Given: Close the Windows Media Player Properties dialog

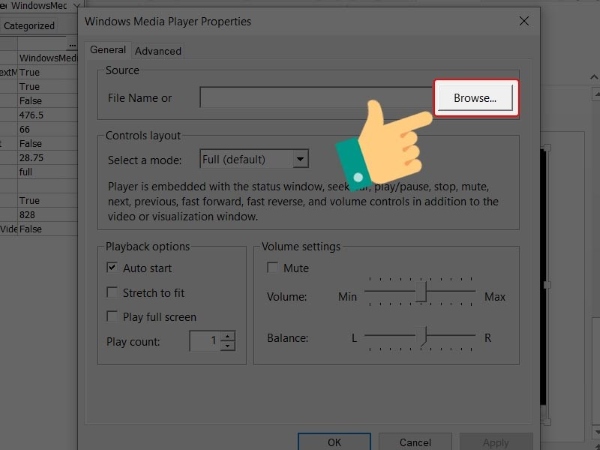Looking at the screenshot, I should (x=523, y=21).
